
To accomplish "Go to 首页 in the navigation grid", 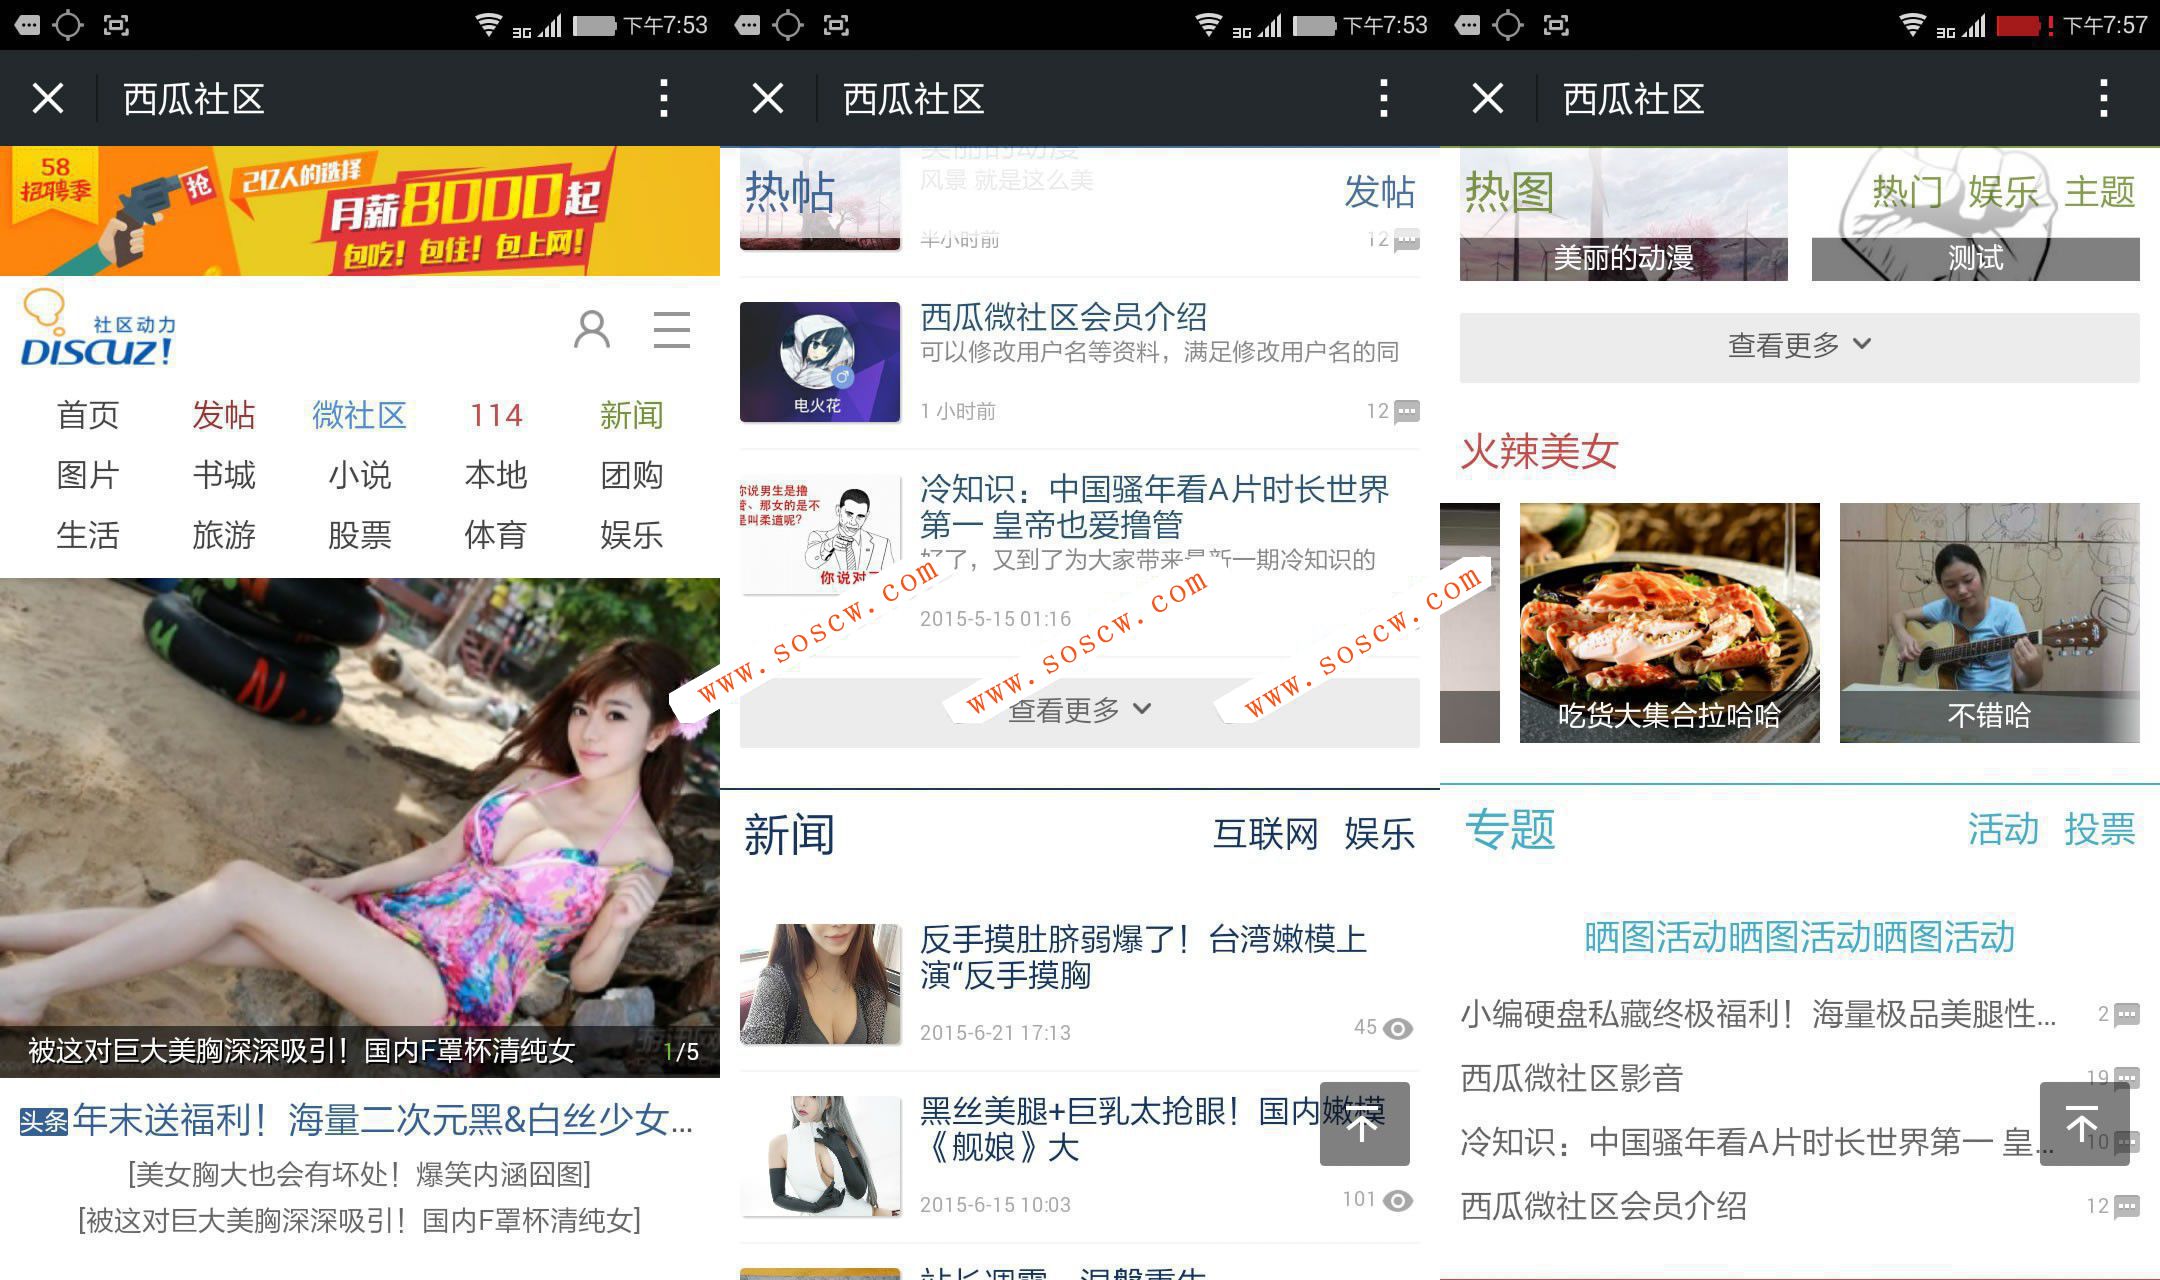I will (88, 415).
